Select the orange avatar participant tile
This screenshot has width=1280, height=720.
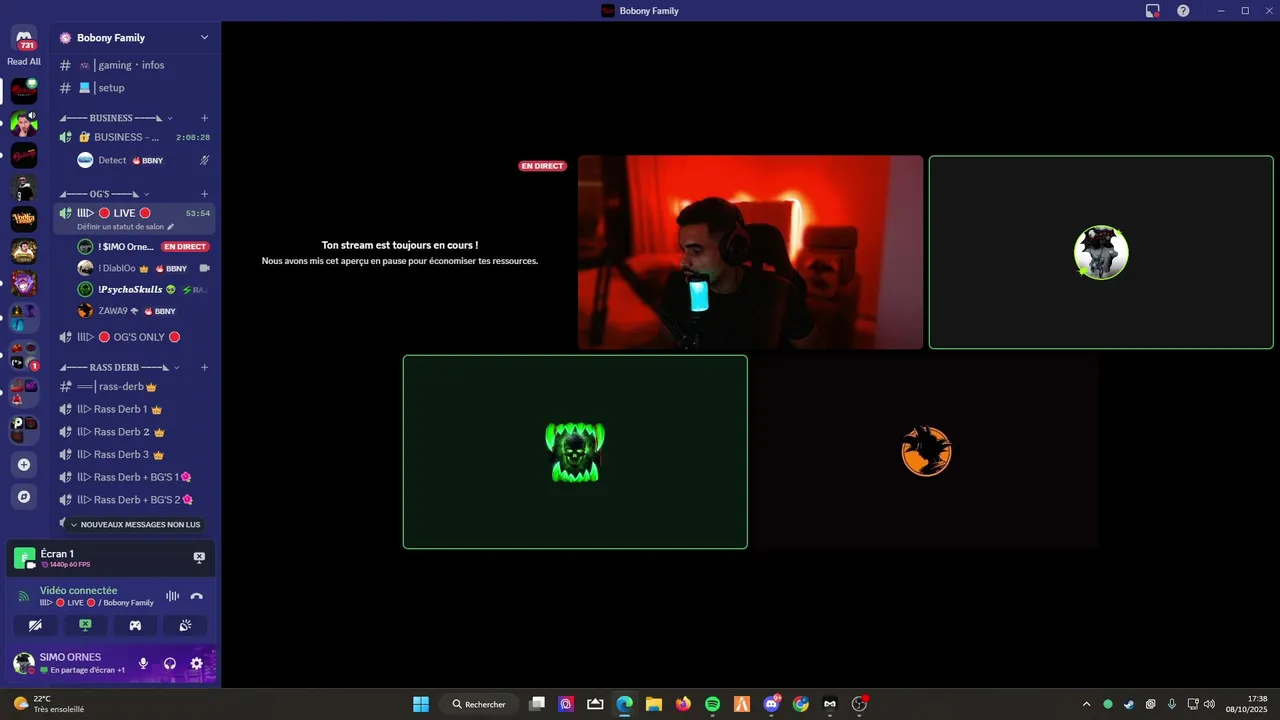[926, 452]
